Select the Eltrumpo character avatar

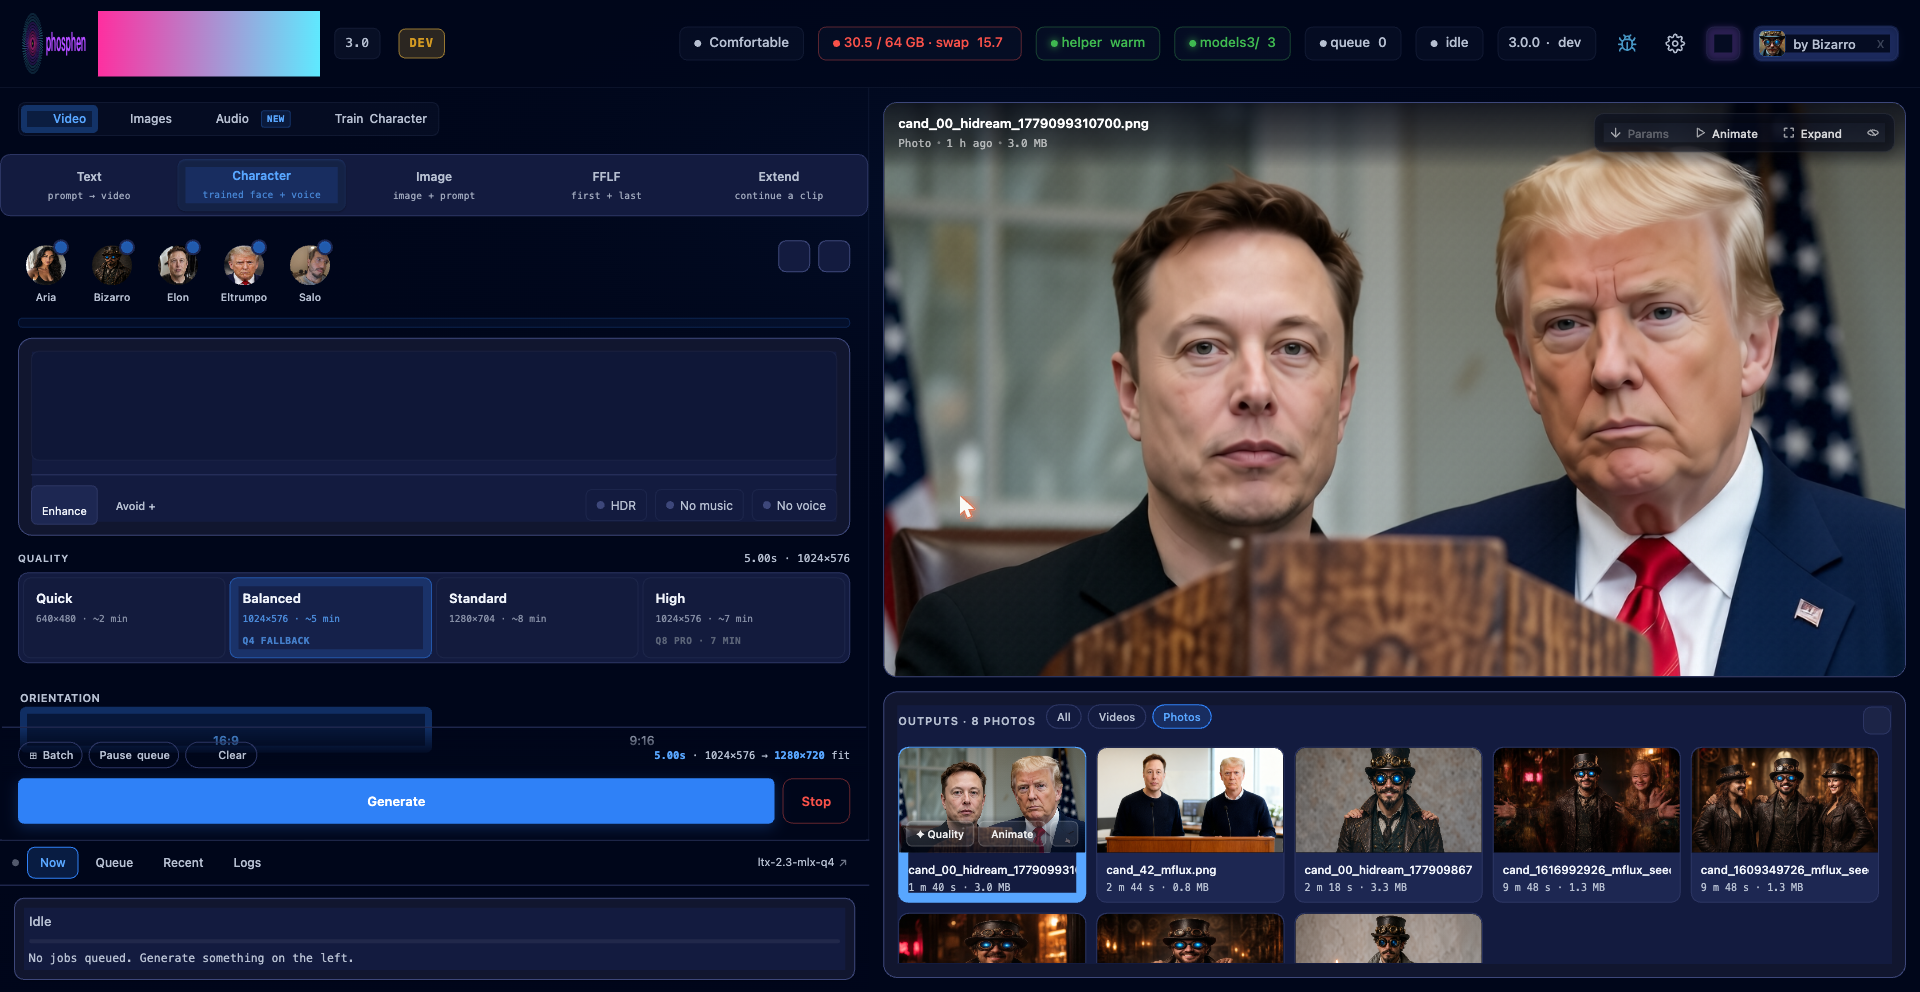pyautogui.click(x=244, y=265)
